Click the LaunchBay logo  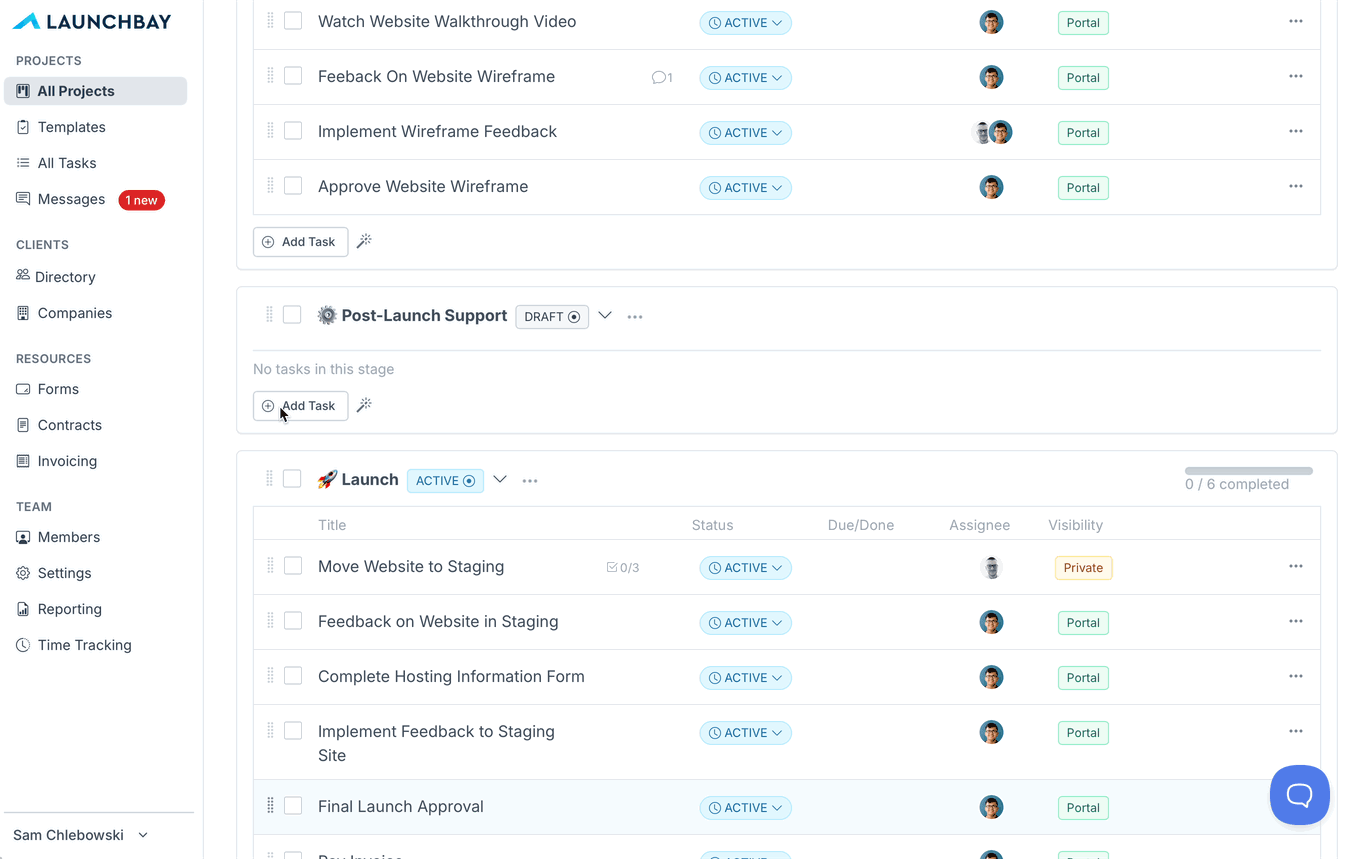point(92,21)
